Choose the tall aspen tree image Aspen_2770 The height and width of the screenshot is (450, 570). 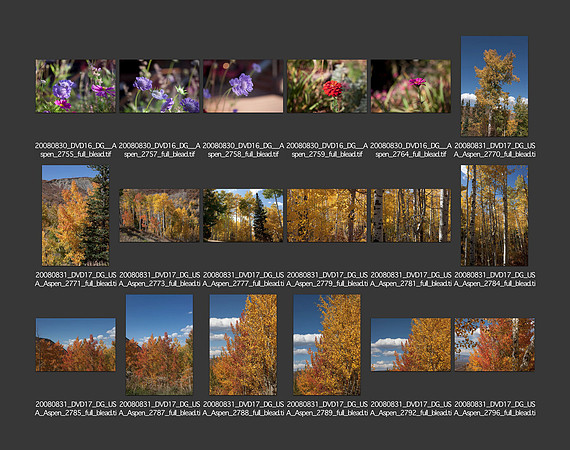pos(494,86)
